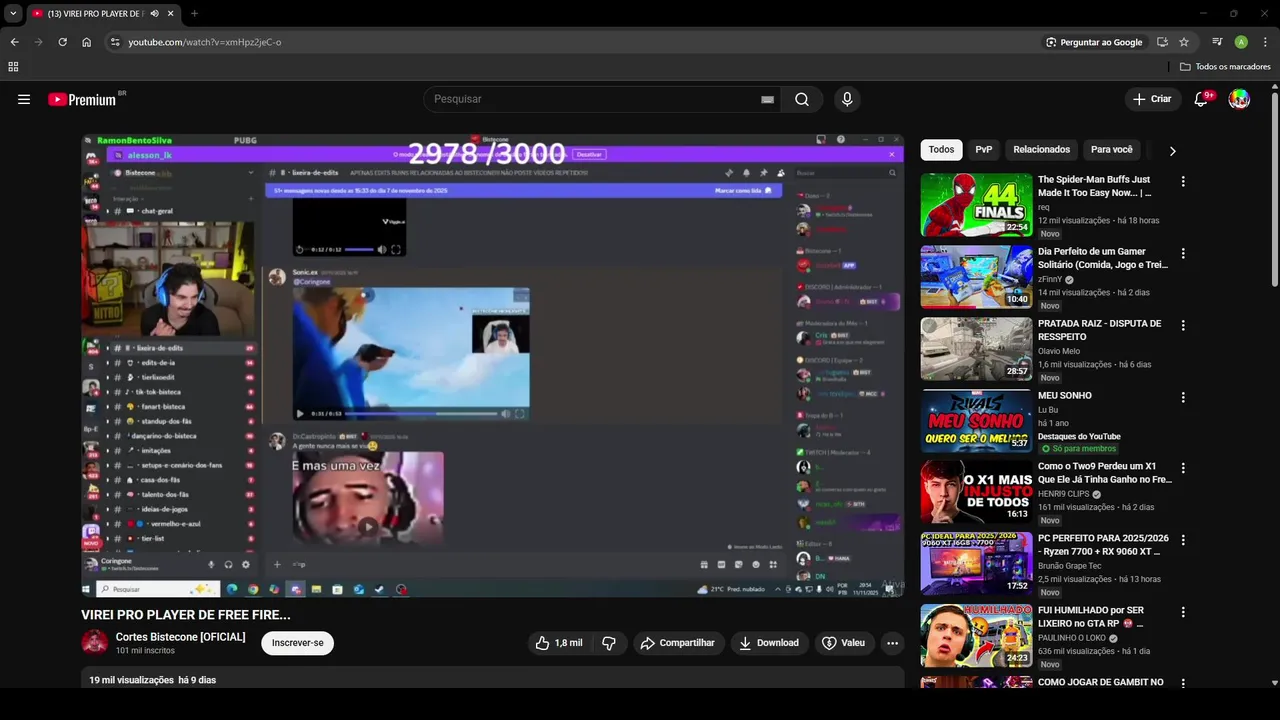Viewport: 1280px width, 720px height.
Task: Show next filter chips with the arrow
Action: [x=1172, y=151]
